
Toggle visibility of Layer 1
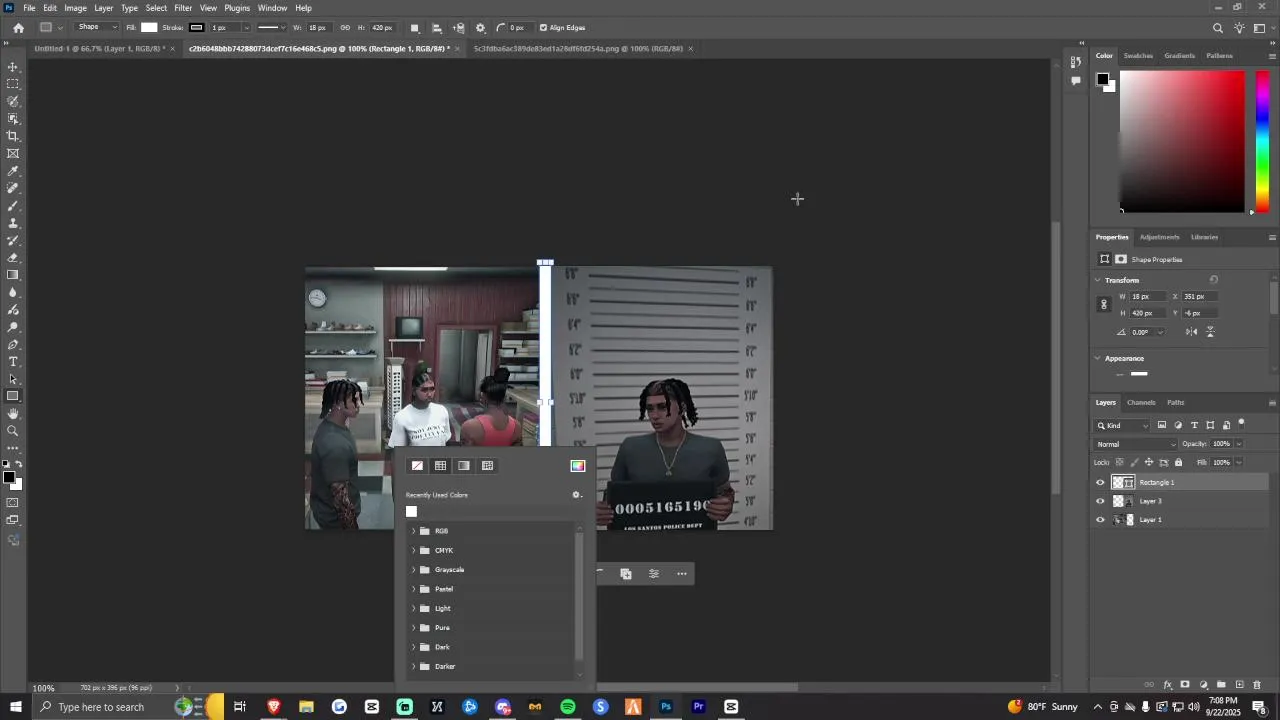pyautogui.click(x=1100, y=520)
